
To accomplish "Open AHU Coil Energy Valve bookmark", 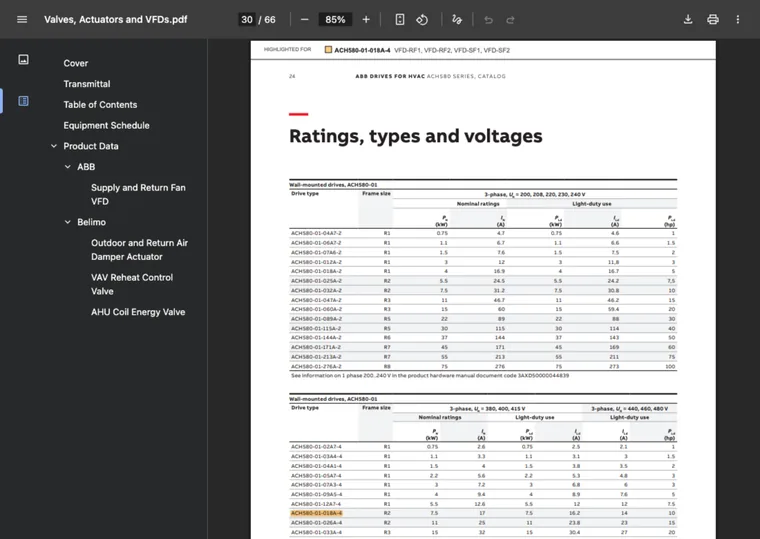I will [138, 312].
